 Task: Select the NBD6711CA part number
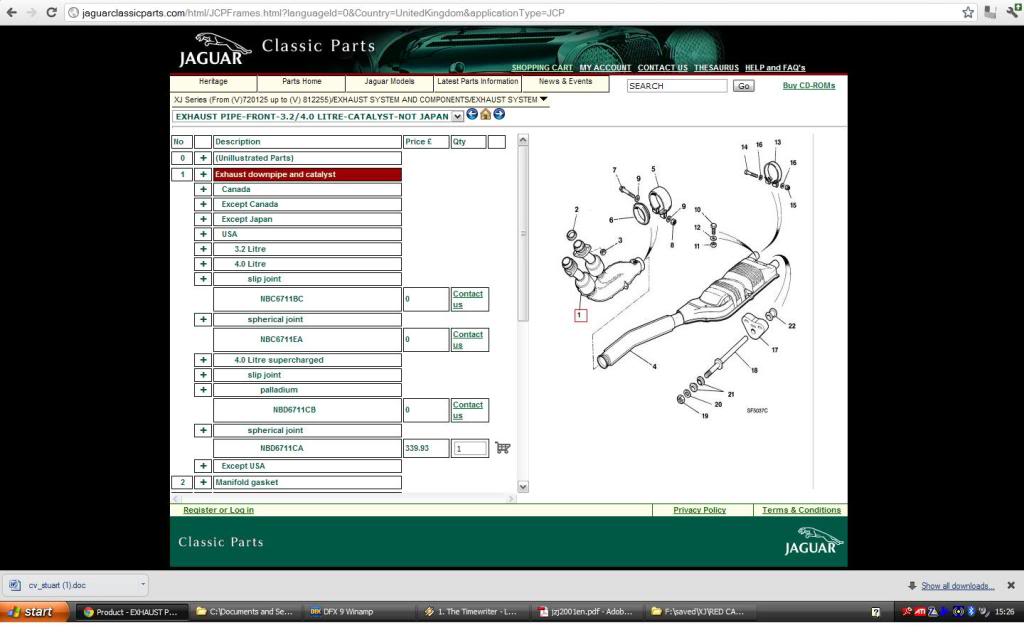pos(281,449)
